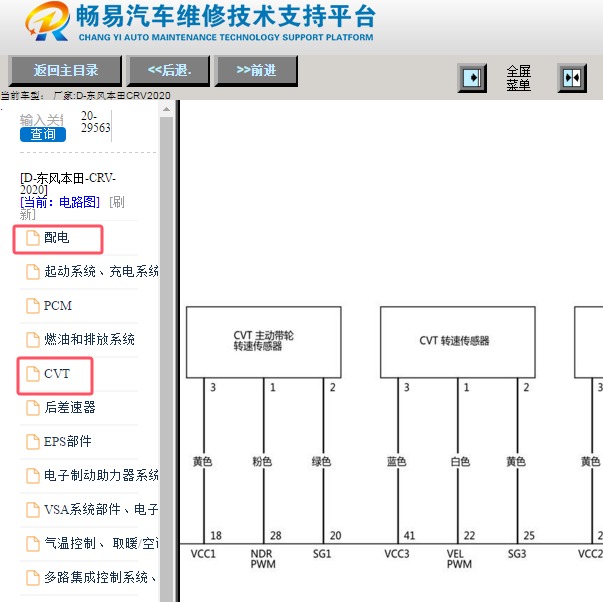Image resolution: width=603 pixels, height=602 pixels.
Task: Click the document icon beside 配电
Action: pyautogui.click(x=33, y=238)
